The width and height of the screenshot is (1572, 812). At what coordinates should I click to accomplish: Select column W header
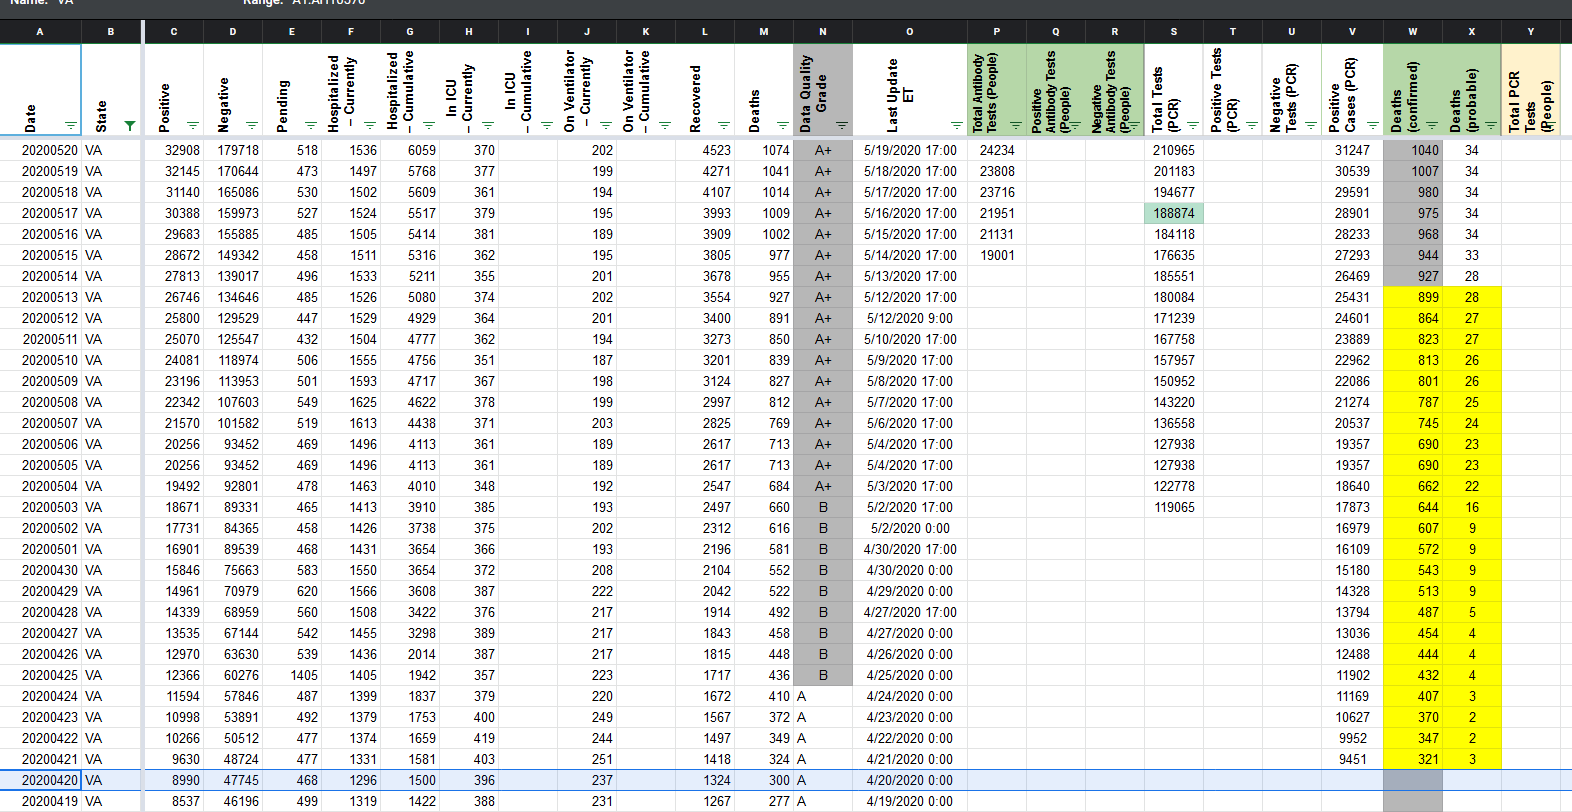point(1413,32)
